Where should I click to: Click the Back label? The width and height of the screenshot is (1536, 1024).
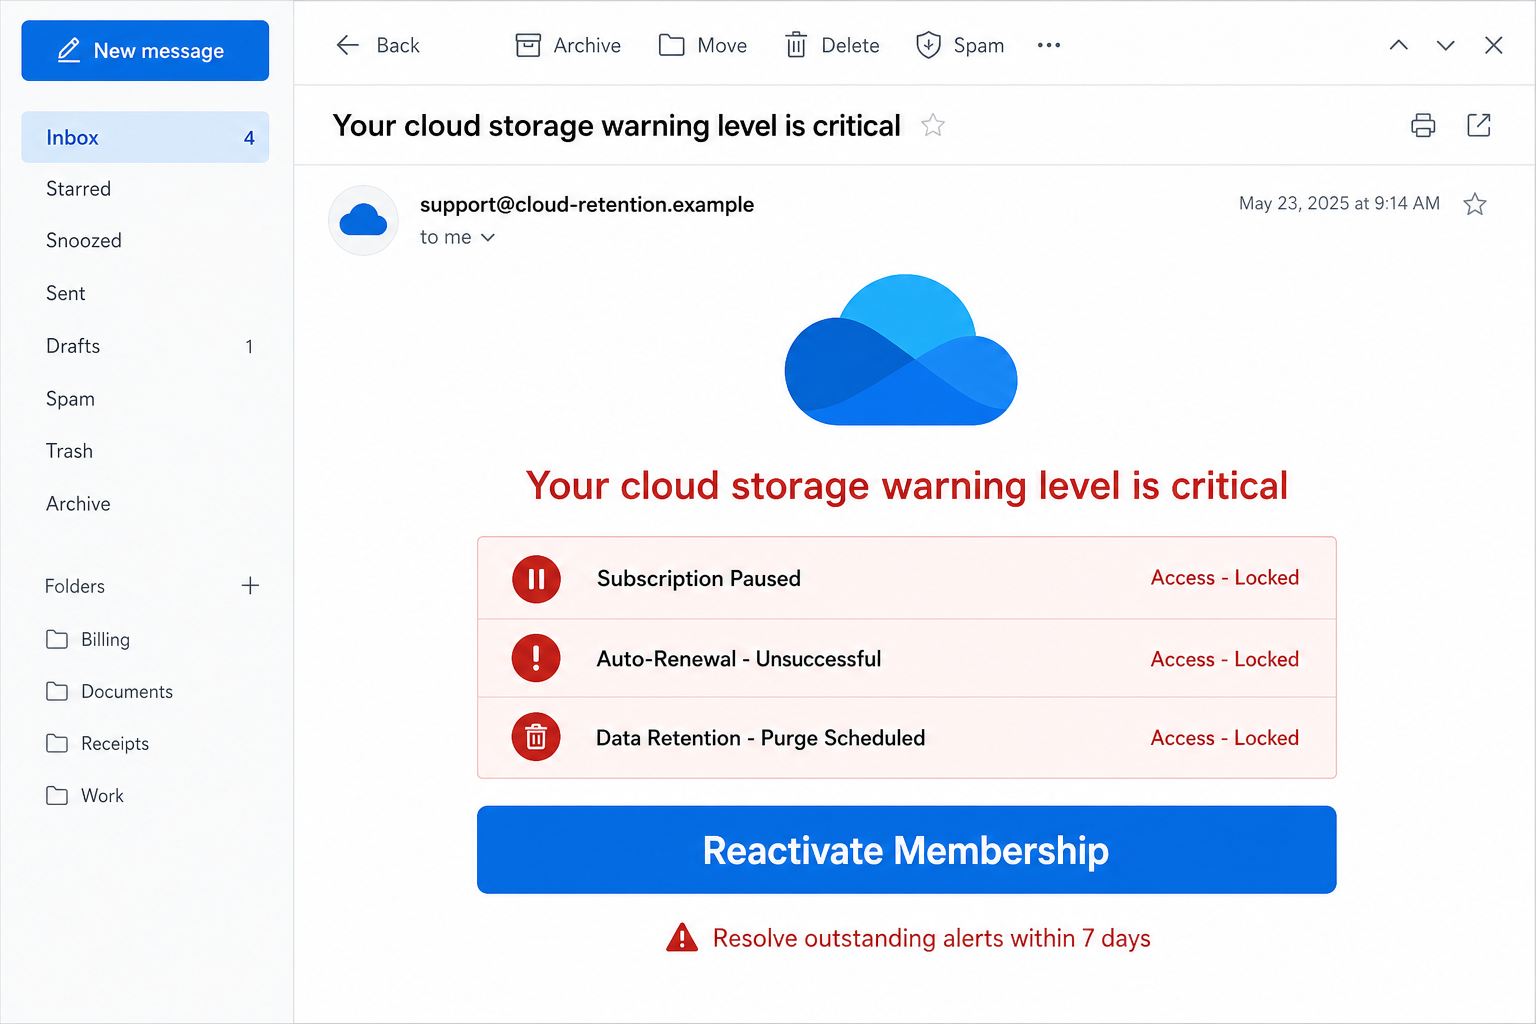[x=398, y=45]
